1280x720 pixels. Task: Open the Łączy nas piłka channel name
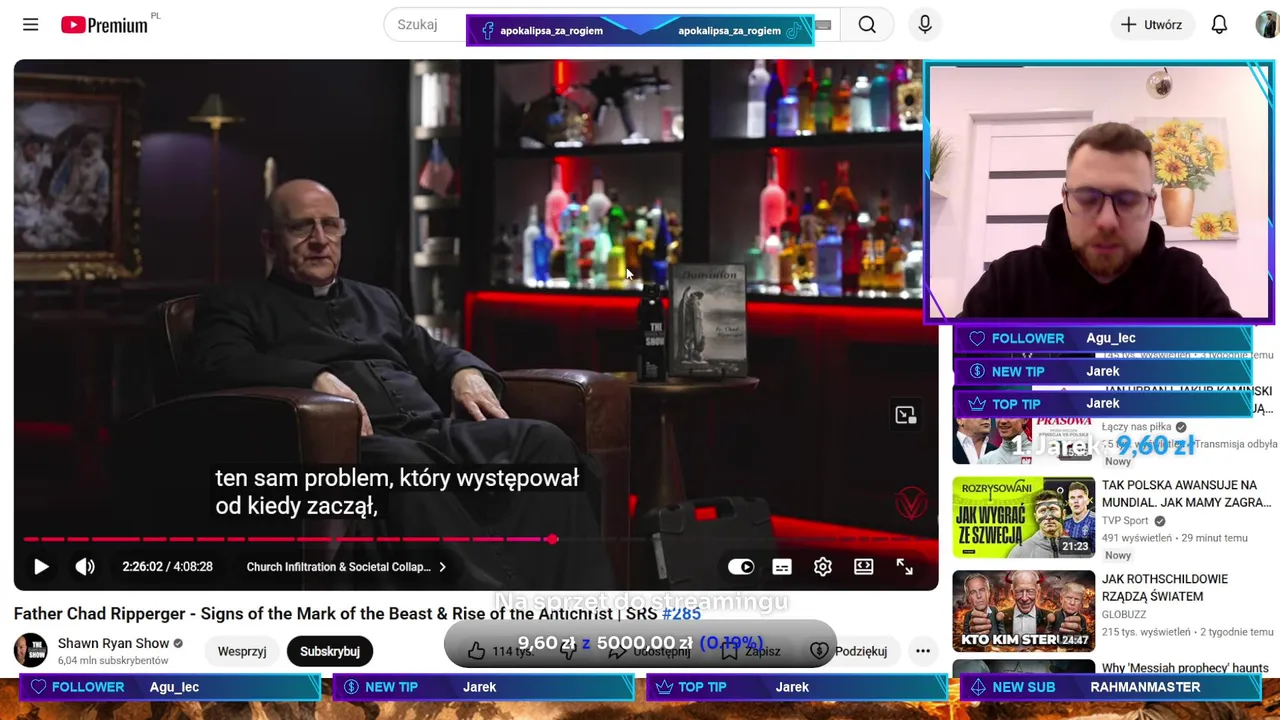coord(1136,427)
